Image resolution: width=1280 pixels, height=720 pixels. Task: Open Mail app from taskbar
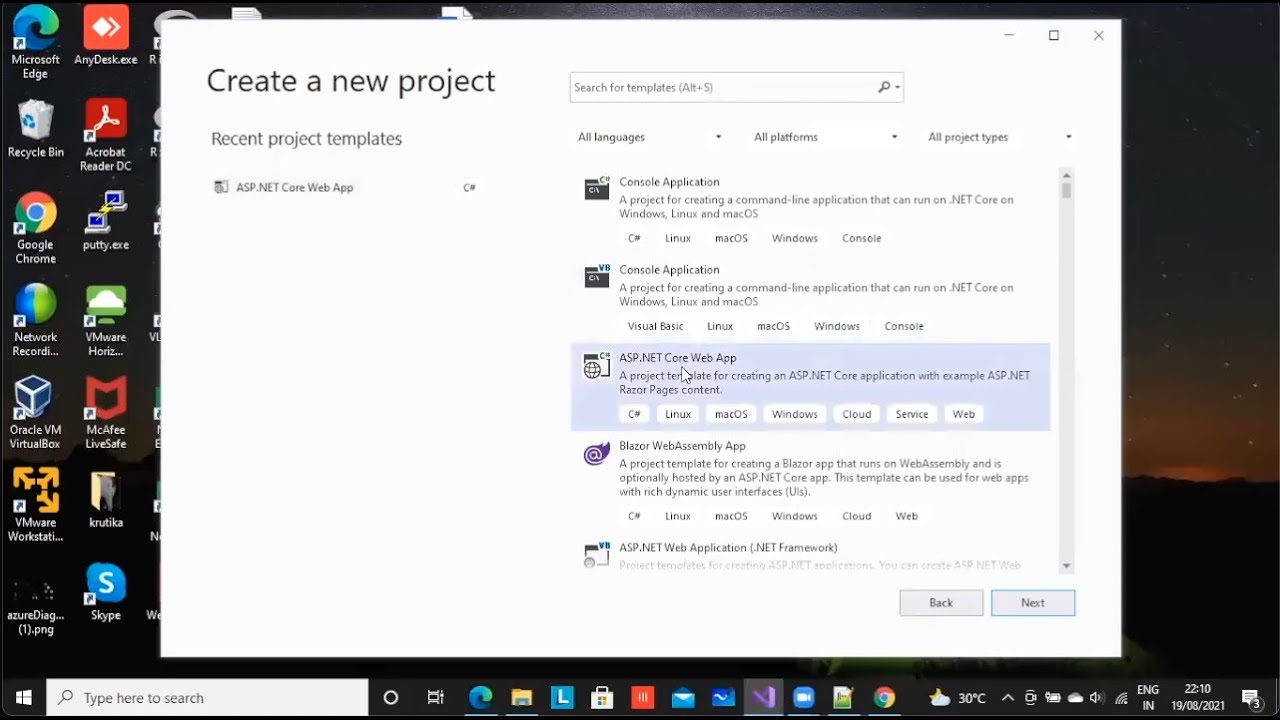click(x=683, y=698)
